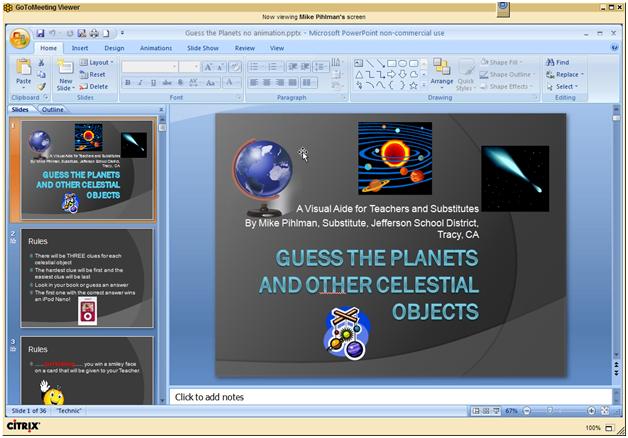Open the Arrange tool
This screenshot has width=628, height=438.
point(441,72)
